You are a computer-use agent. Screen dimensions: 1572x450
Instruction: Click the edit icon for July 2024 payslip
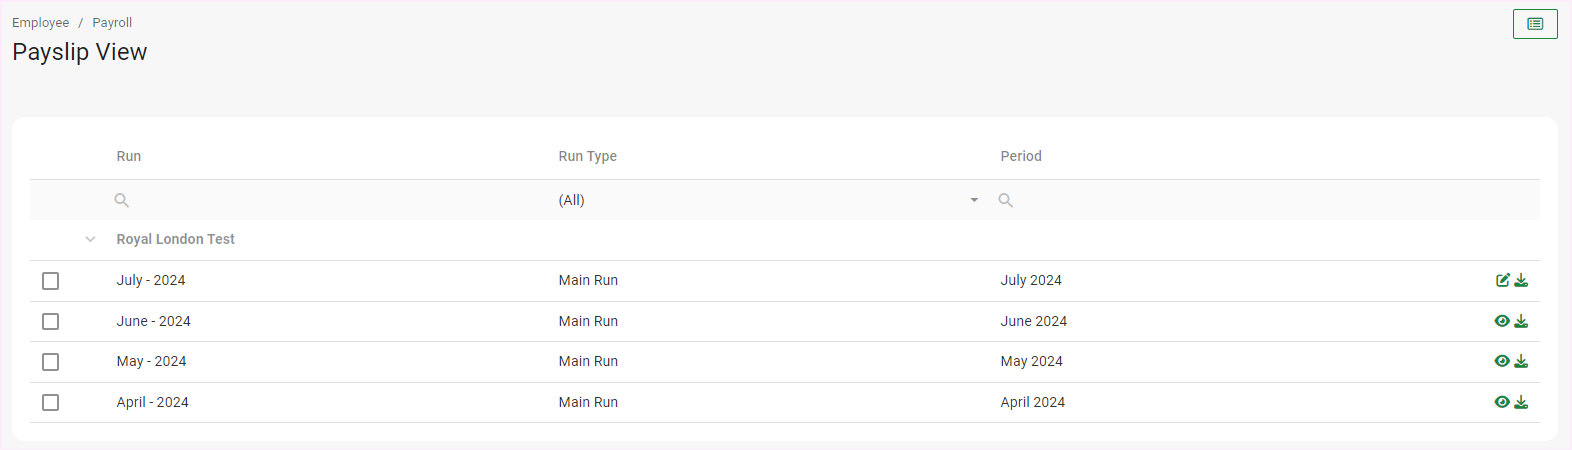point(1502,281)
